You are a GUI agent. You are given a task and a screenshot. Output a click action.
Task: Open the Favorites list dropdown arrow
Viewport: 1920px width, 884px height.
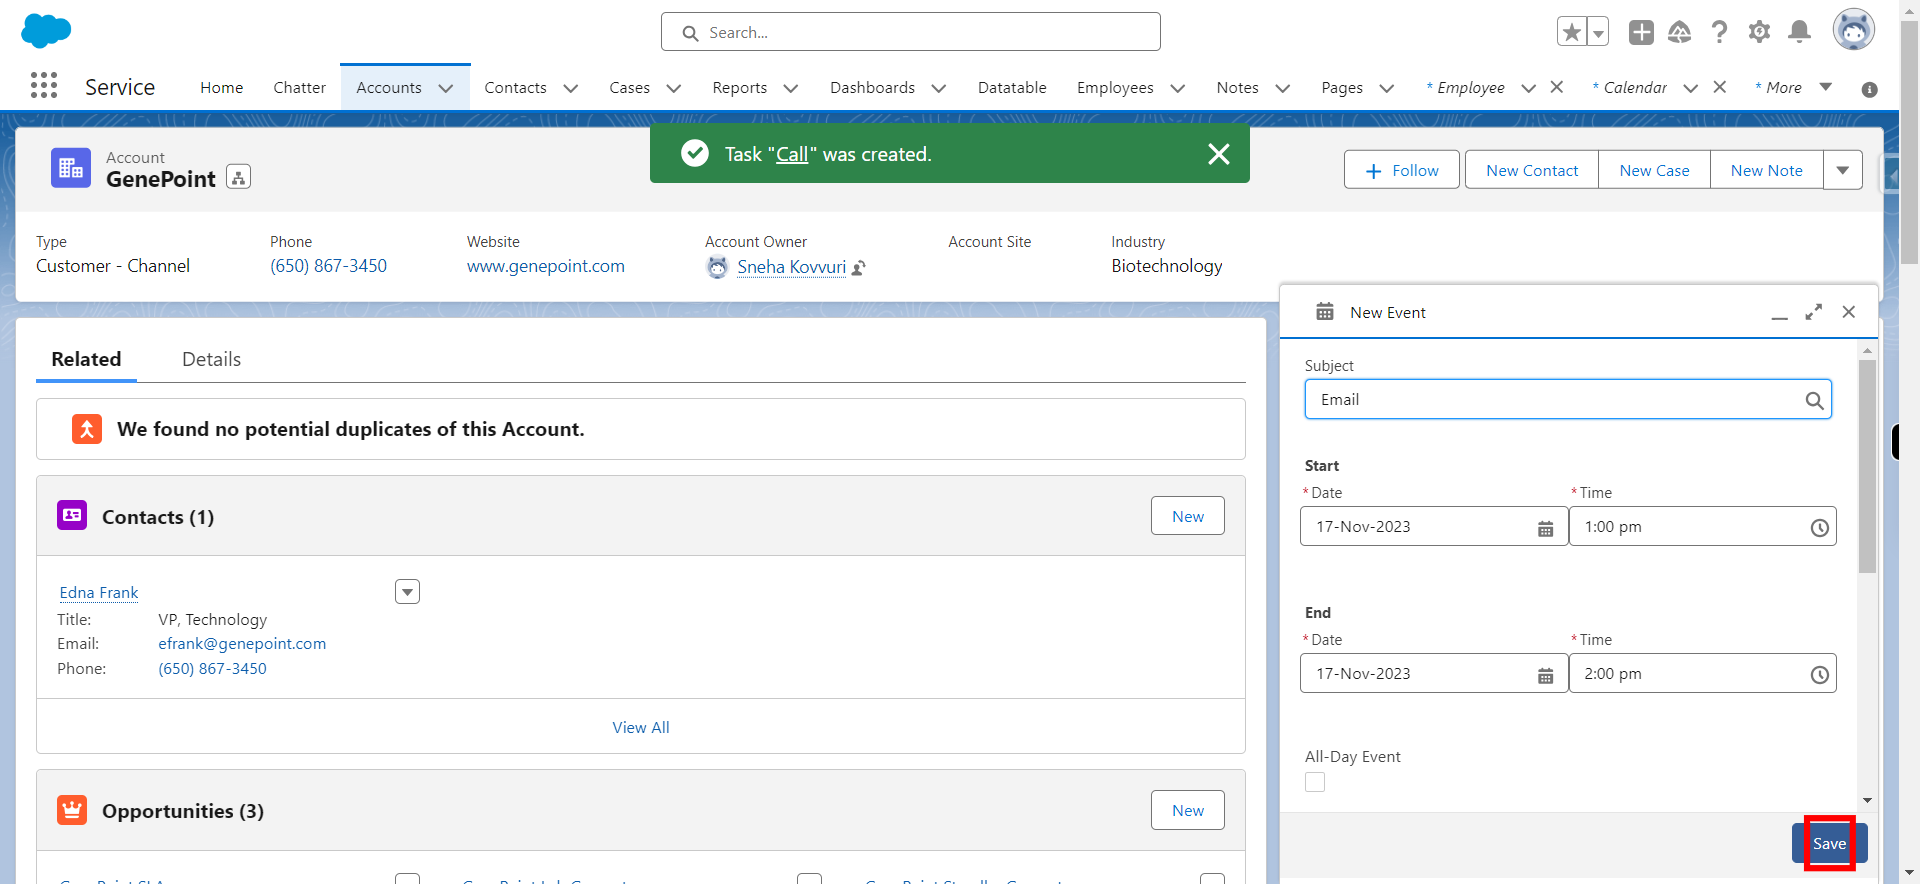click(1598, 32)
